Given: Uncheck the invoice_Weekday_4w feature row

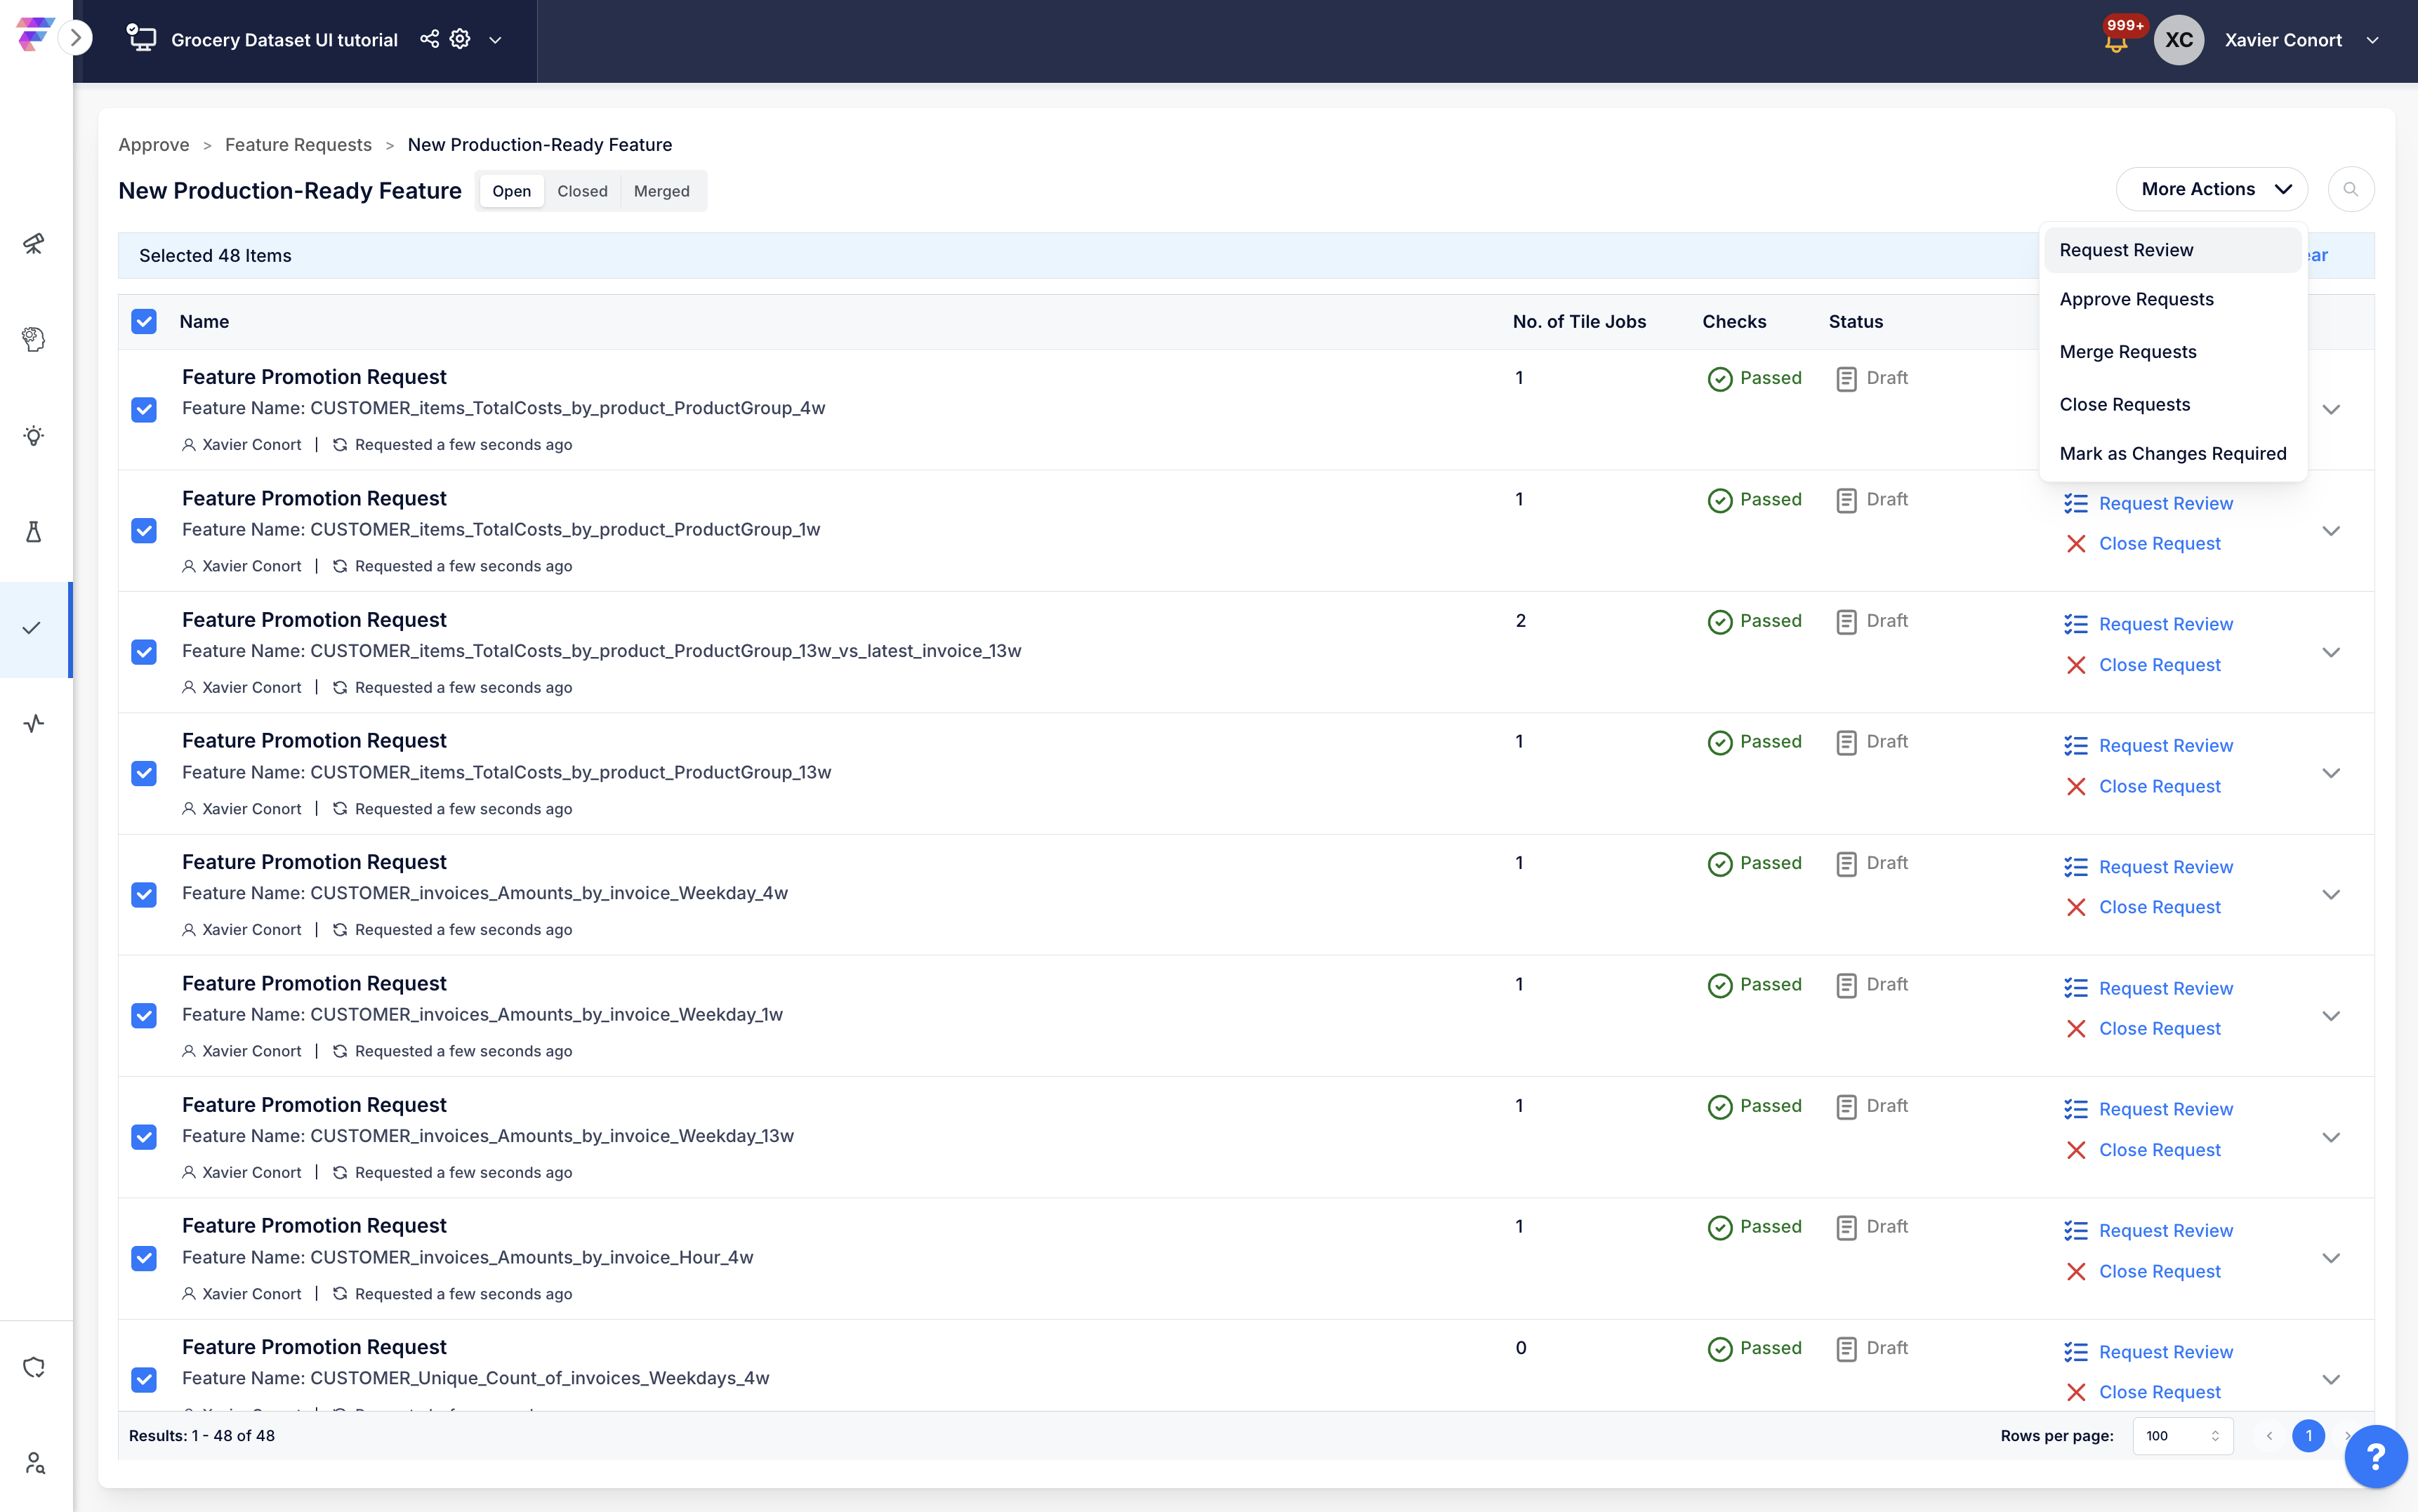Looking at the screenshot, I should coord(144,894).
